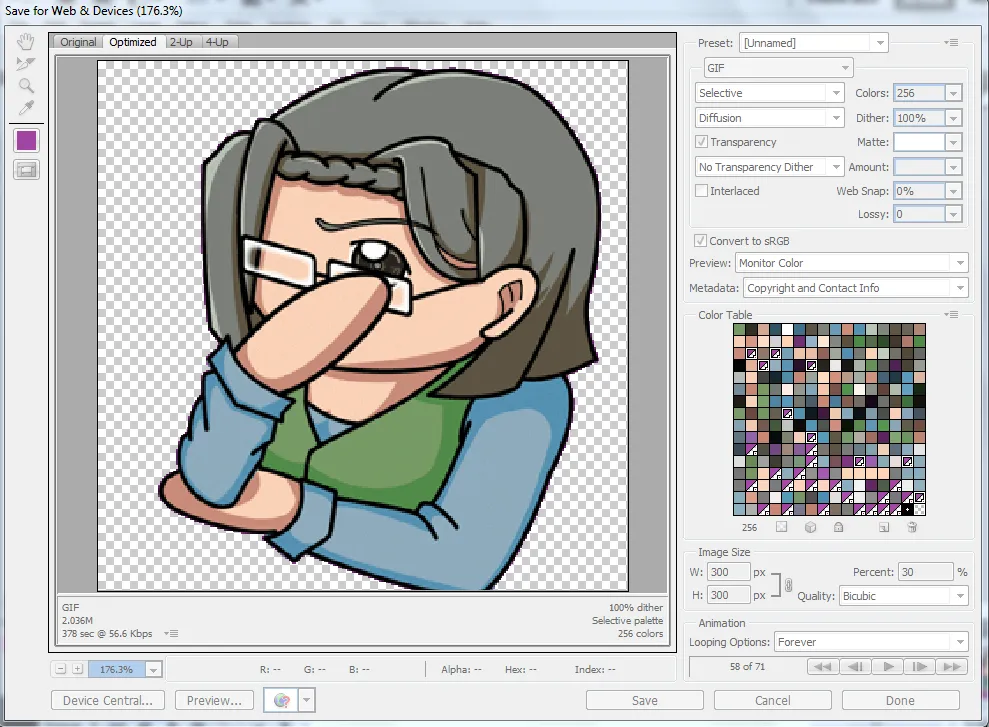Image resolution: width=989 pixels, height=727 pixels.
Task: Play the animation
Action: coord(887,666)
